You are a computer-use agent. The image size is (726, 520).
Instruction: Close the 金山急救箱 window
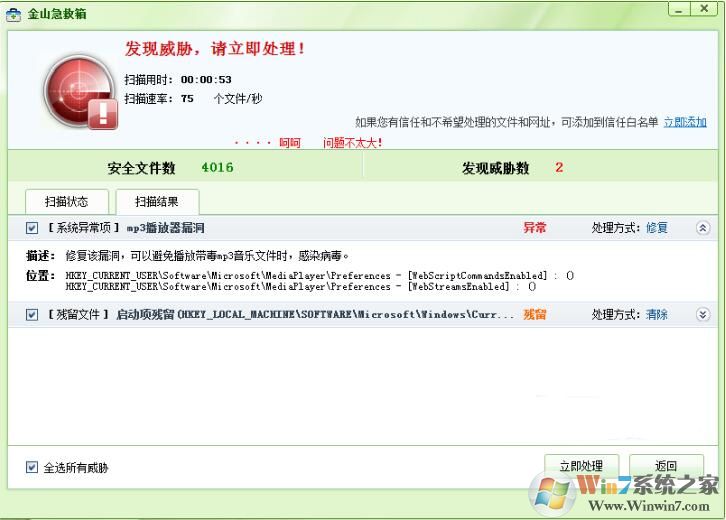[x=704, y=9]
